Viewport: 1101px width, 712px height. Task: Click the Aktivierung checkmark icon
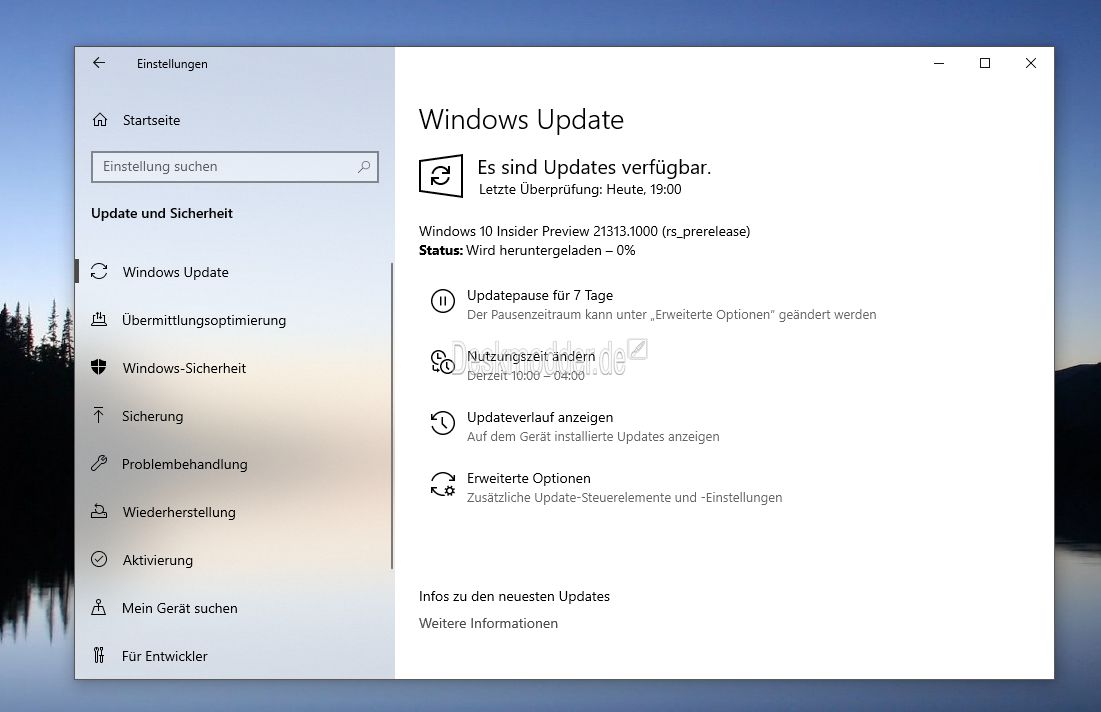(99, 560)
